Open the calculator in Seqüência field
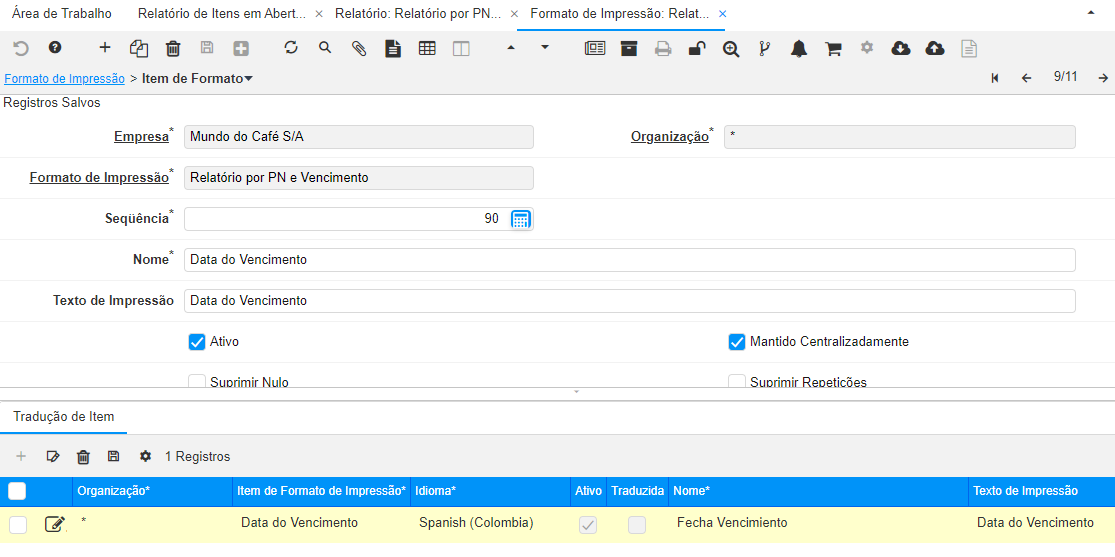 click(x=521, y=219)
